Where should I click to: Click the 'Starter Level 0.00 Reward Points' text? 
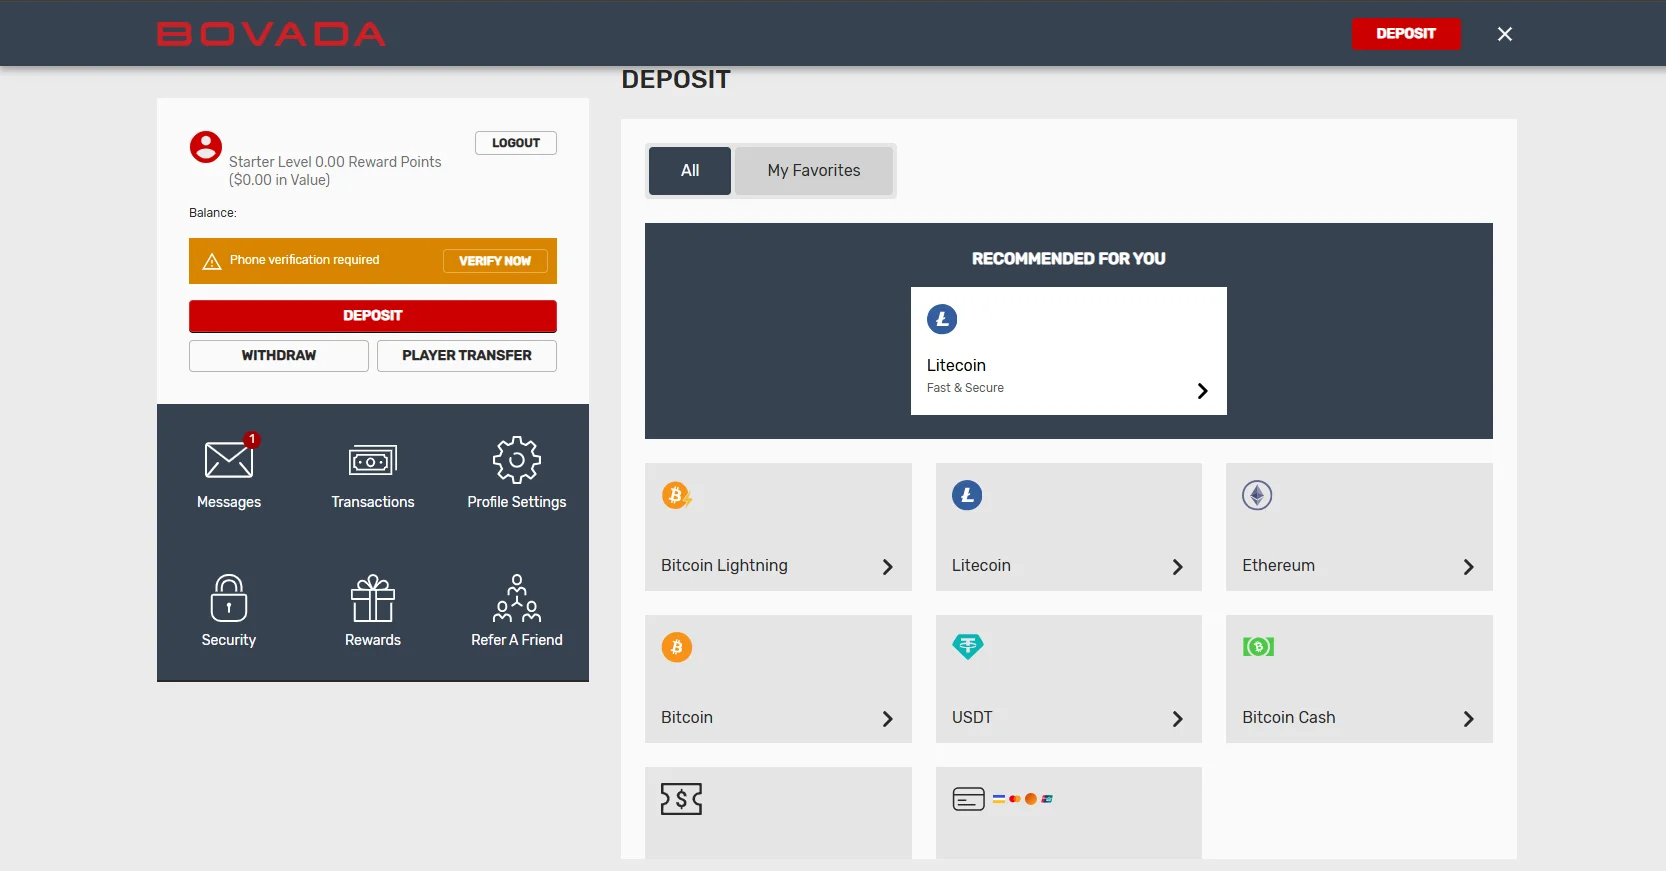tap(335, 162)
